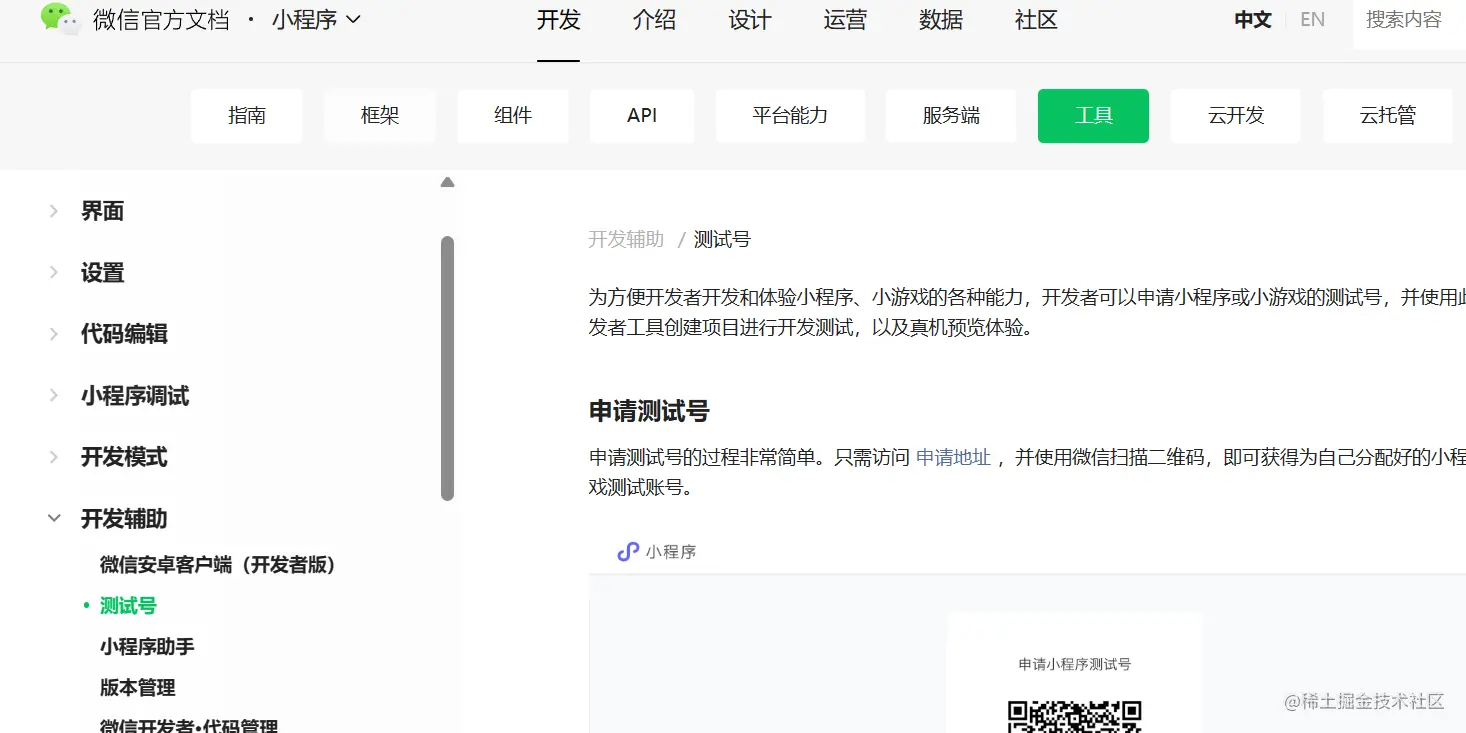Select the 运营 top navigation tab
The image size is (1466, 733).
tap(845, 20)
